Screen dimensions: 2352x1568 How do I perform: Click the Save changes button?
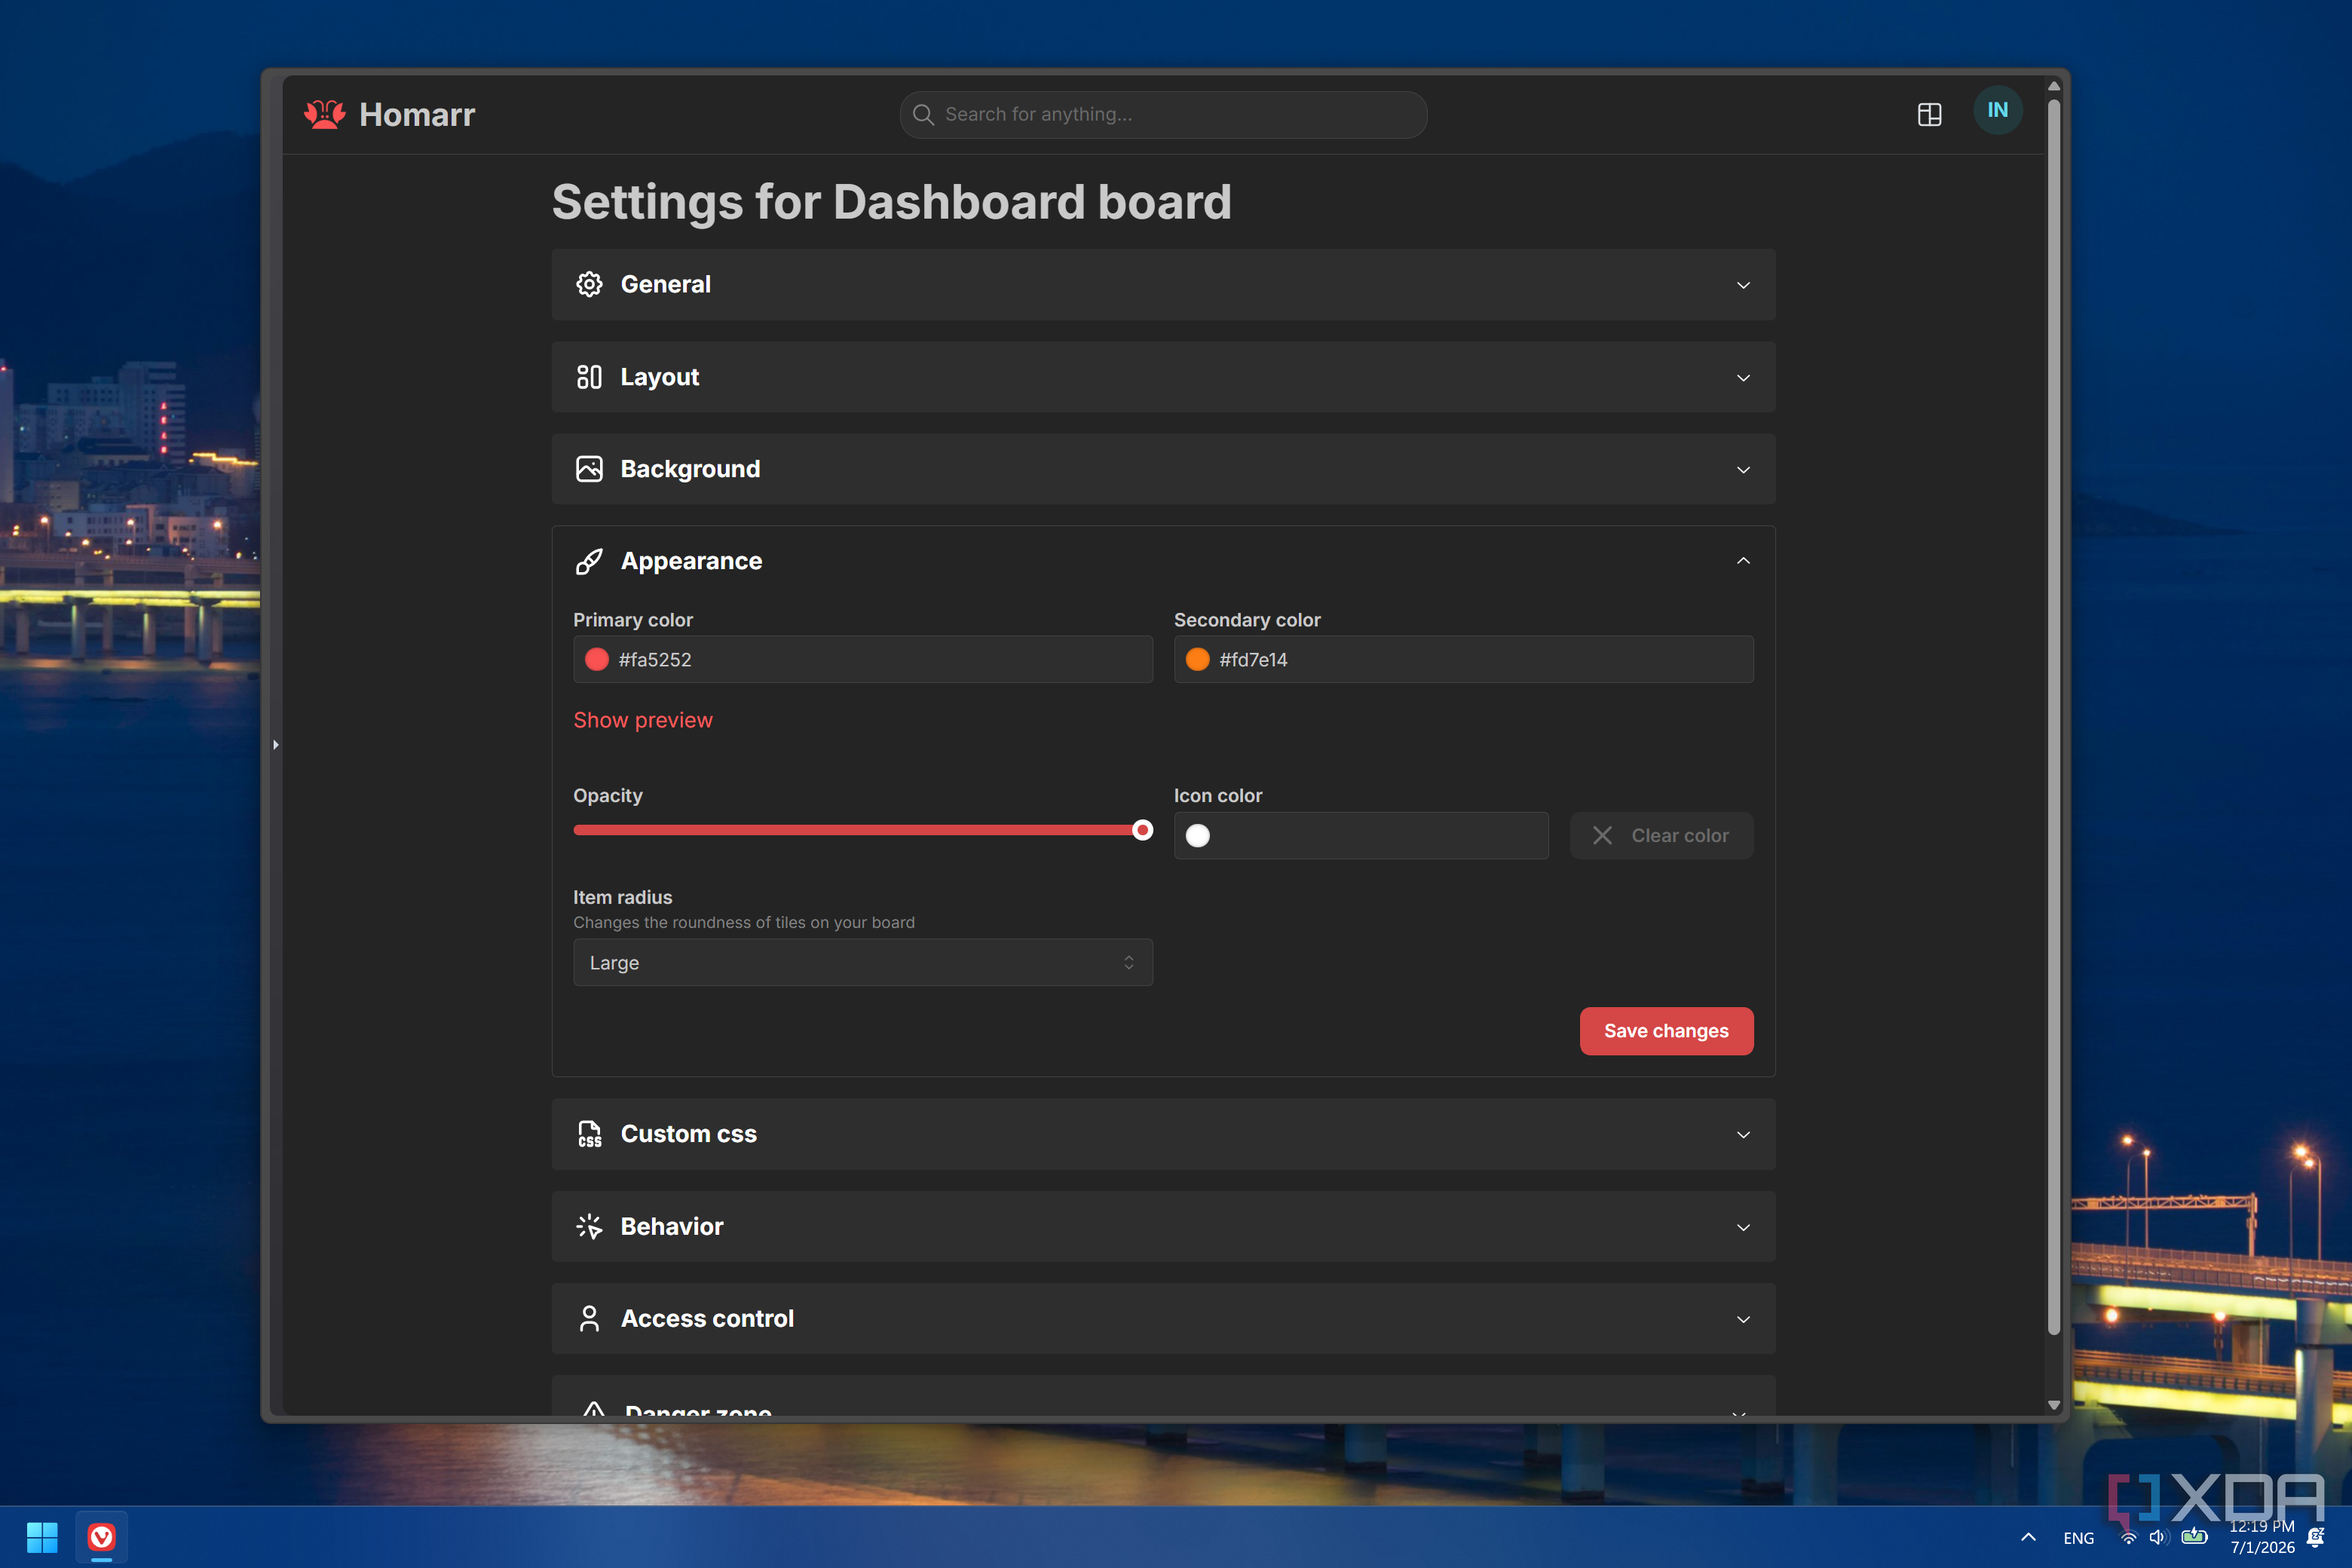[x=1666, y=1031]
